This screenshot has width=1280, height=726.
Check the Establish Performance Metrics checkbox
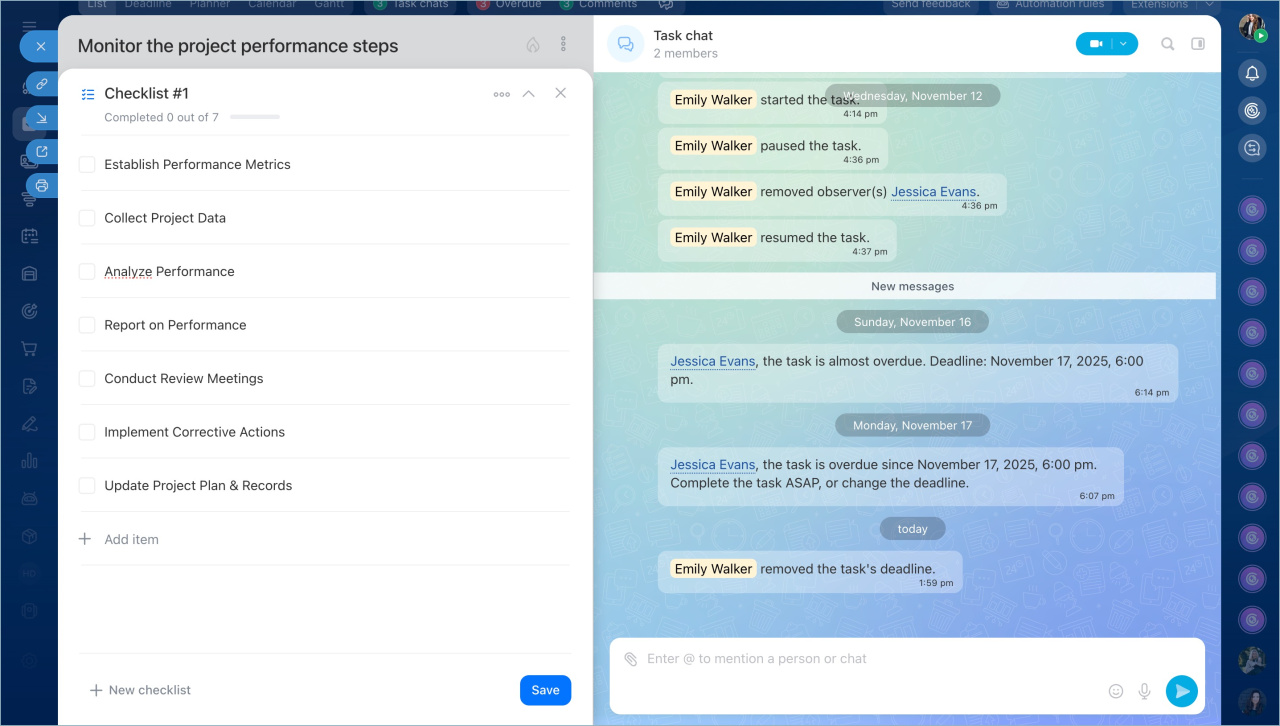point(87,164)
